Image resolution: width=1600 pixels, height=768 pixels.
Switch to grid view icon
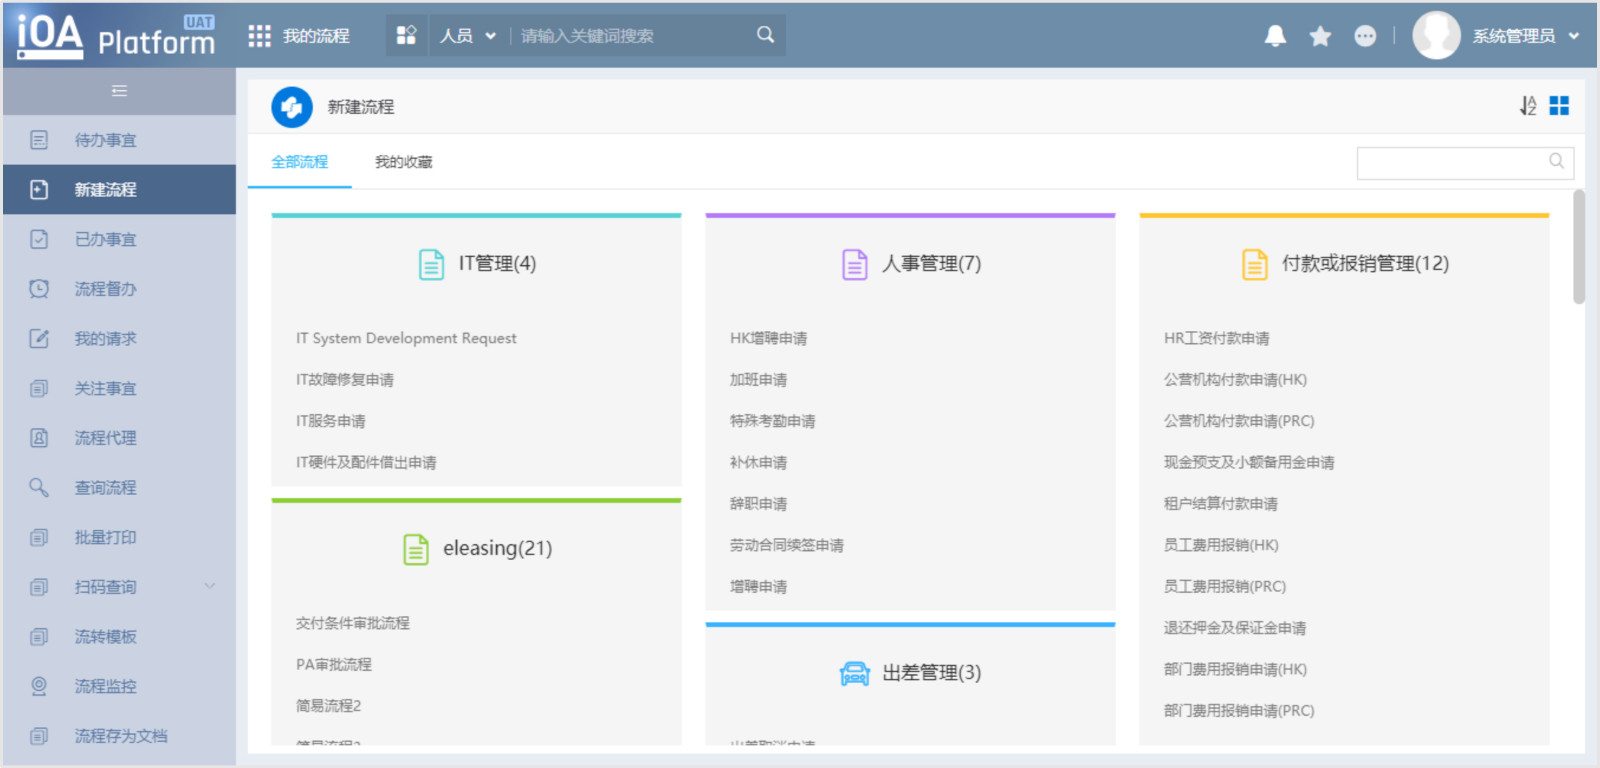coord(1559,106)
